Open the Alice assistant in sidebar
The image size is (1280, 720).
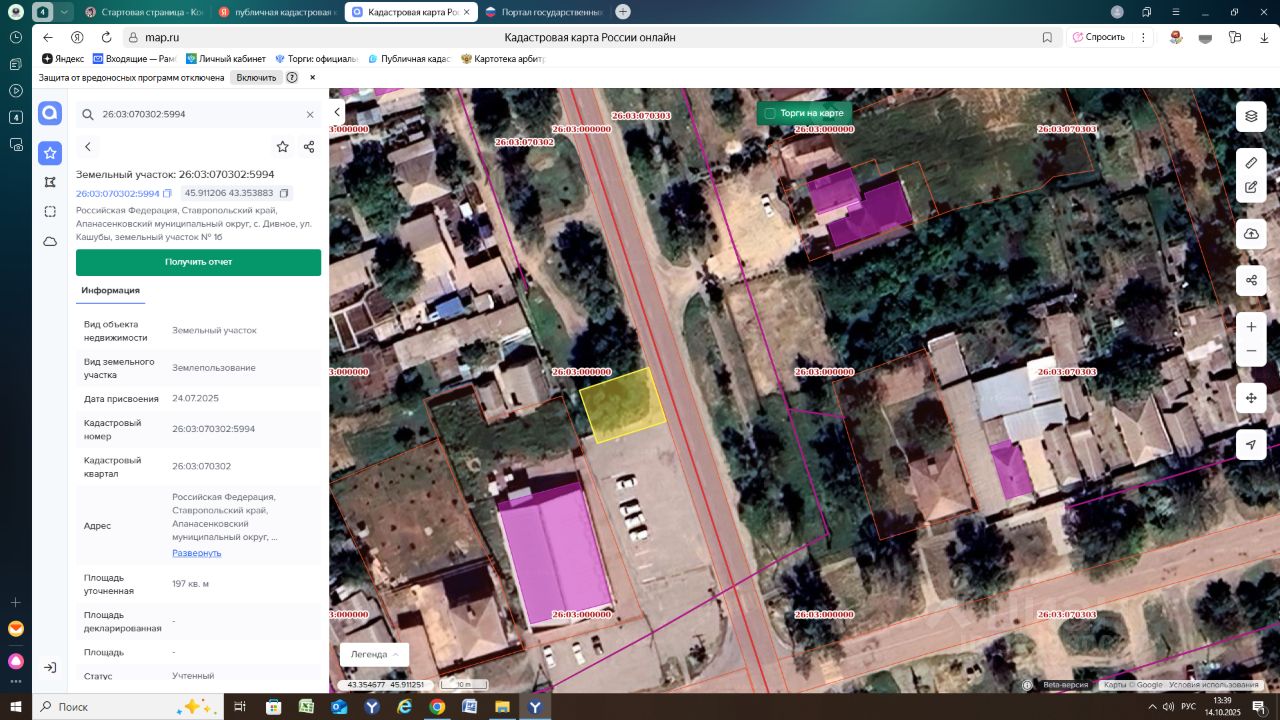click(x=16, y=661)
